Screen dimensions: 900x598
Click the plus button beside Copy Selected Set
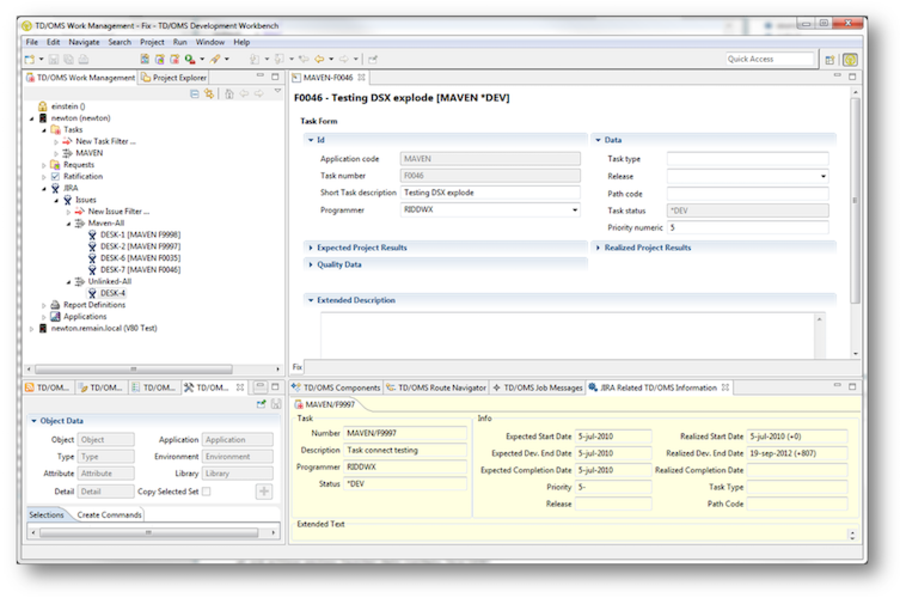coord(264,491)
